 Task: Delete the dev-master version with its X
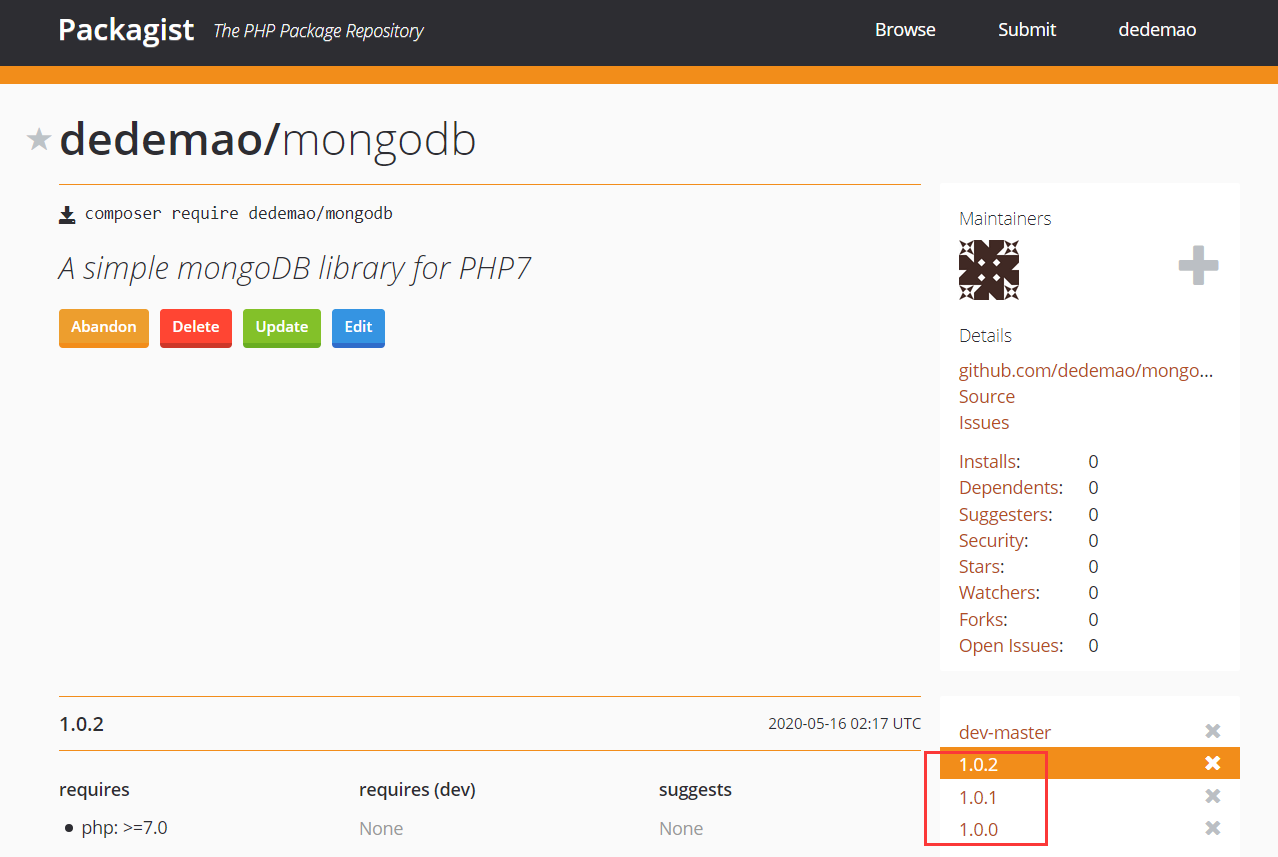pos(1213,732)
